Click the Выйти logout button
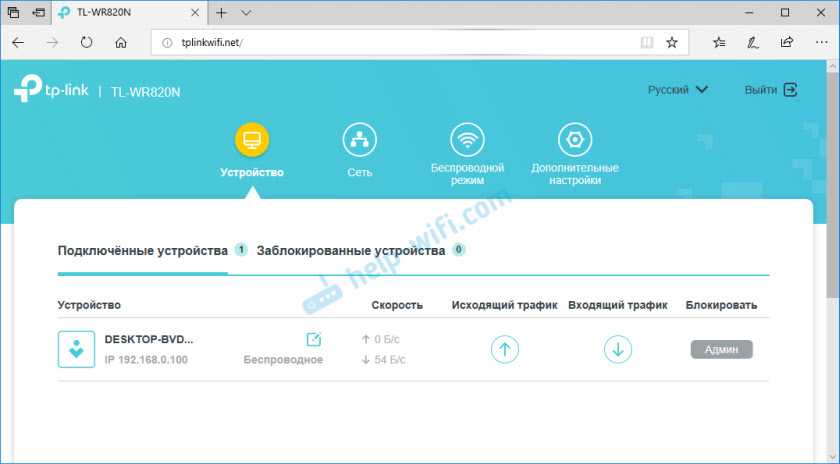The image size is (840, 464). click(770, 90)
